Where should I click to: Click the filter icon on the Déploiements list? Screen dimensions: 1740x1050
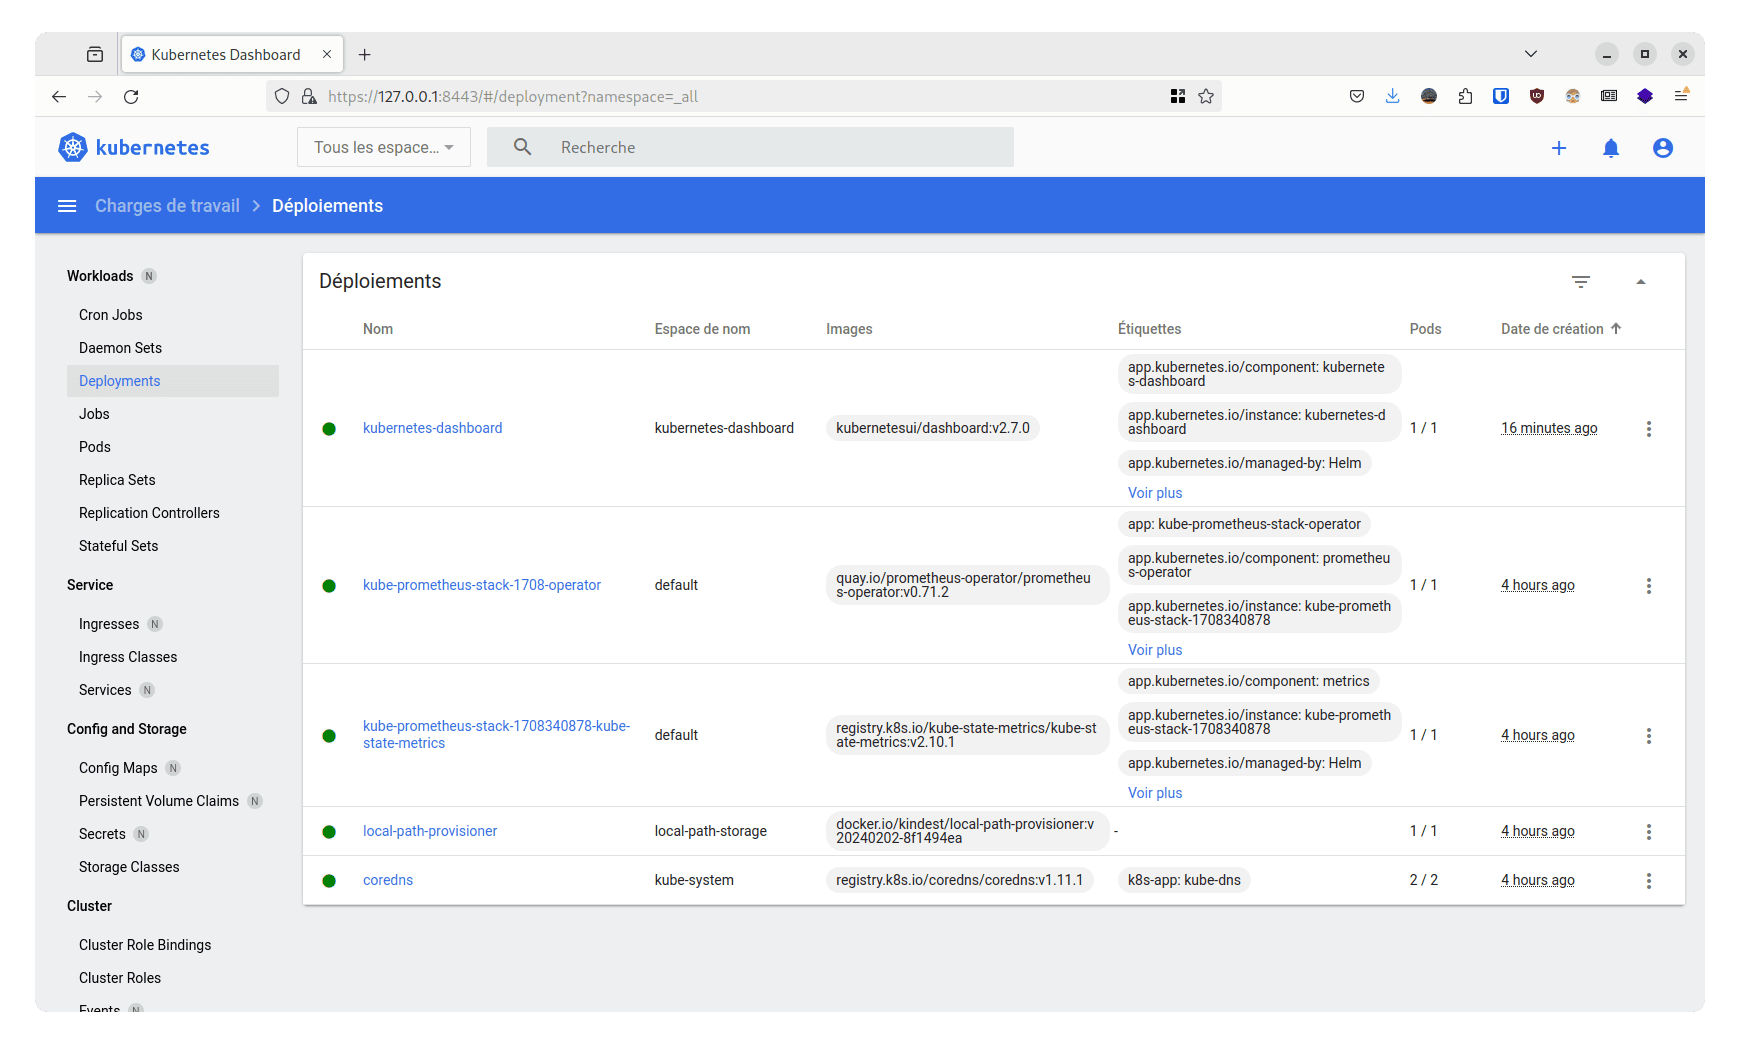point(1580,281)
